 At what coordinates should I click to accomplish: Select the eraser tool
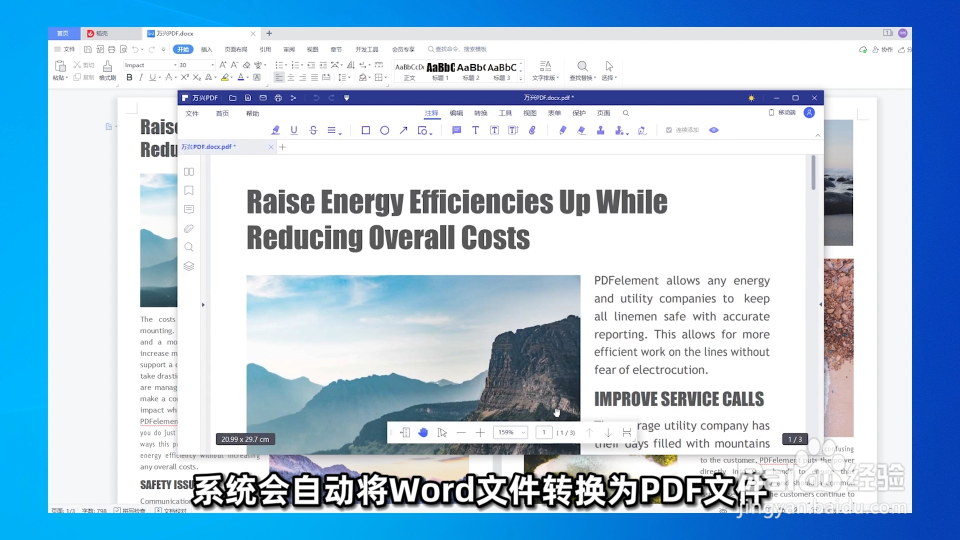pyautogui.click(x=582, y=130)
